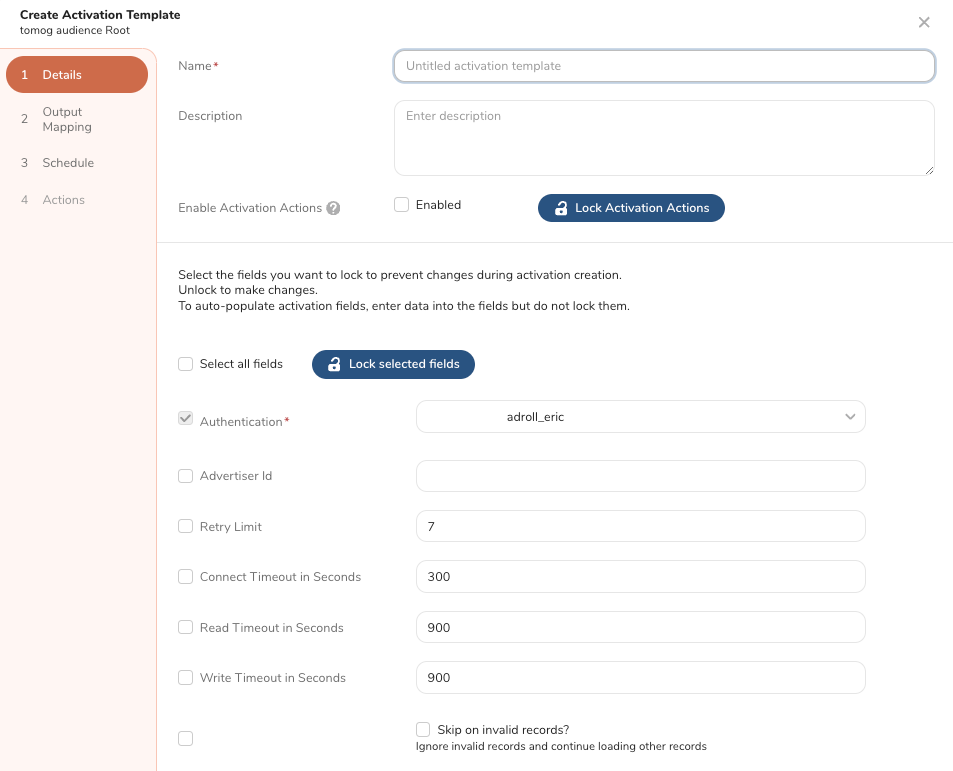Image resolution: width=953 pixels, height=771 pixels.
Task: Open the Actions step in sidebar
Action: [63, 200]
